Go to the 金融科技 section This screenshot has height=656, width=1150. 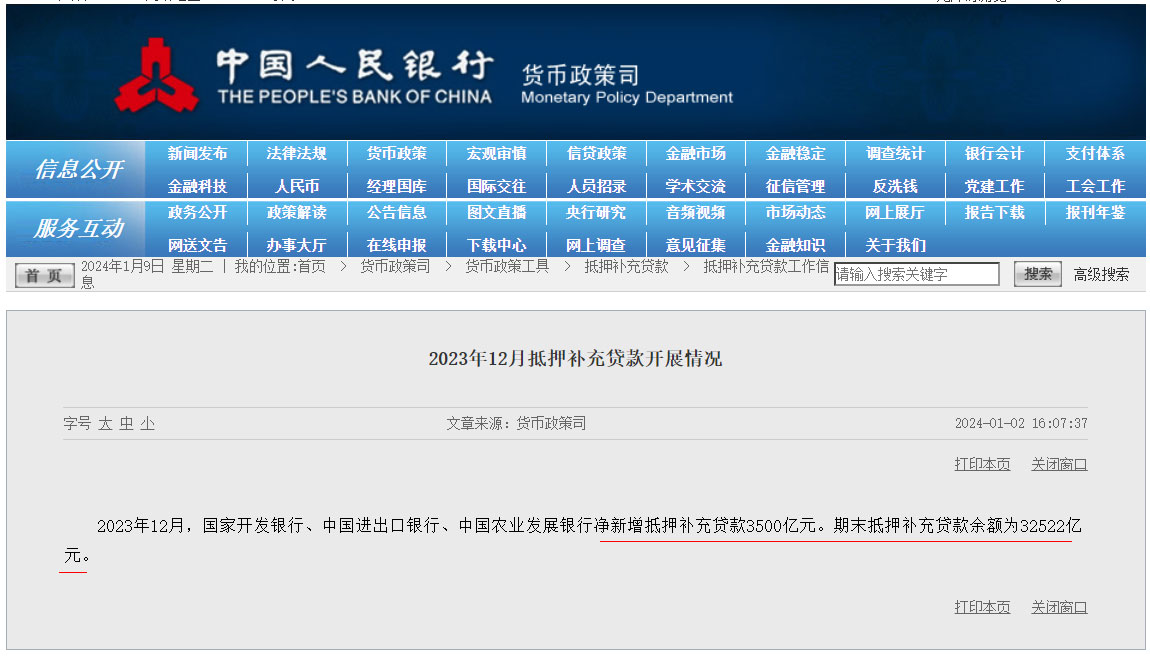click(x=197, y=186)
